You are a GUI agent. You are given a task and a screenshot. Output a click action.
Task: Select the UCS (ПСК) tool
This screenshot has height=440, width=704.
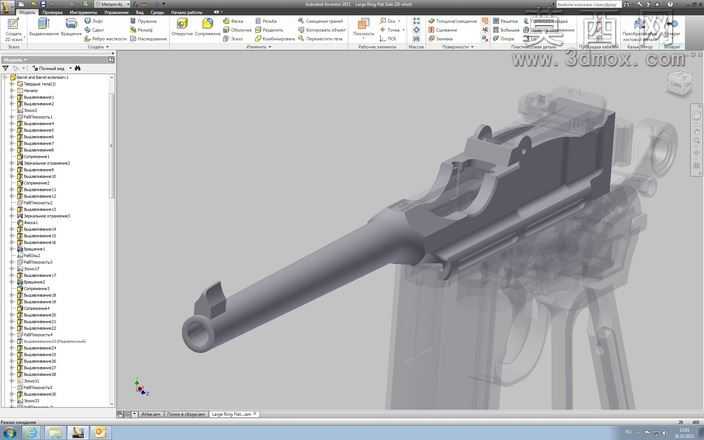click(388, 39)
